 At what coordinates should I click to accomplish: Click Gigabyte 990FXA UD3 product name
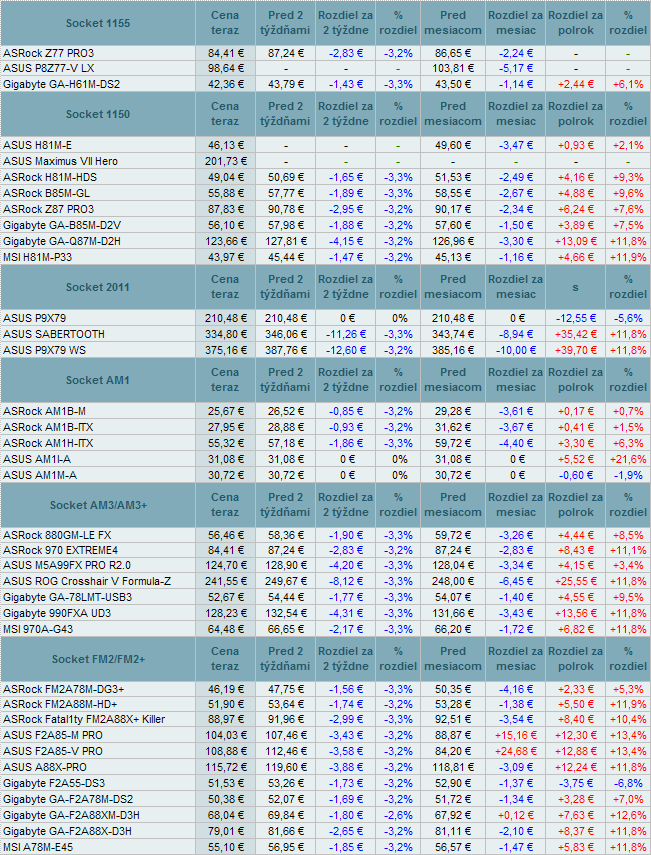(57, 613)
